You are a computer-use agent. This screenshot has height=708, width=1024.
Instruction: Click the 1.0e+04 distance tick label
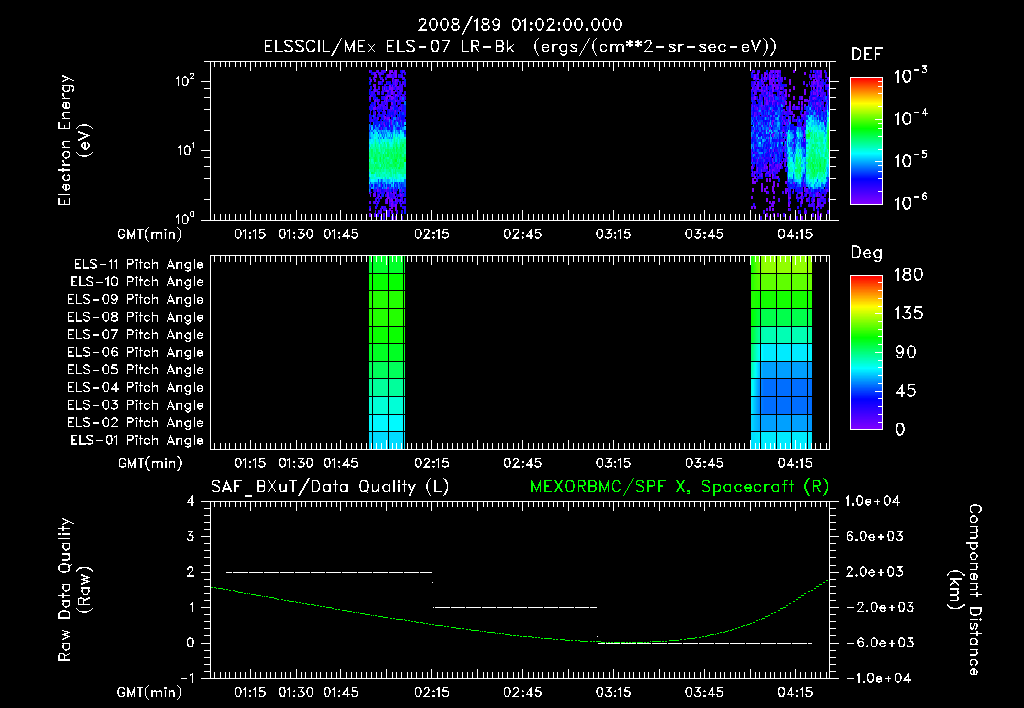(872, 501)
